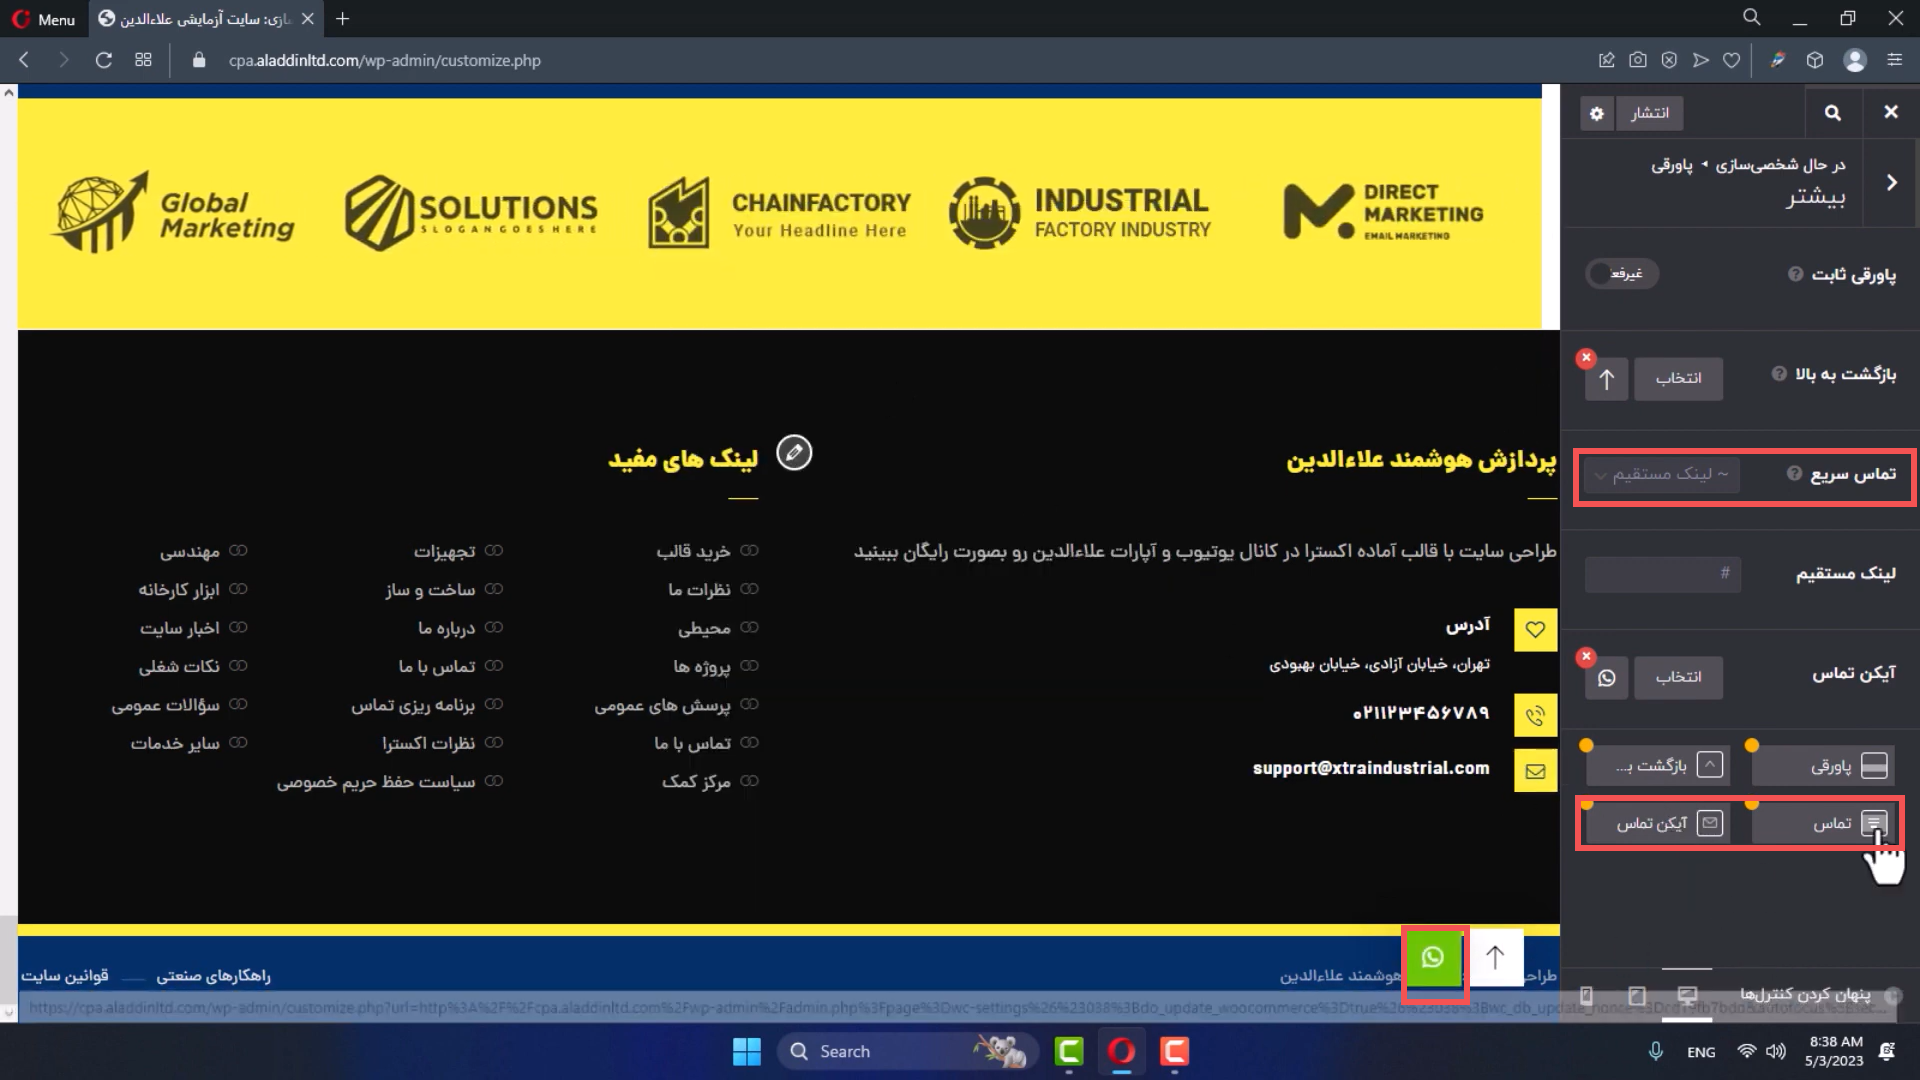
Task: Click back-to-top arrow on page
Action: click(1495, 958)
